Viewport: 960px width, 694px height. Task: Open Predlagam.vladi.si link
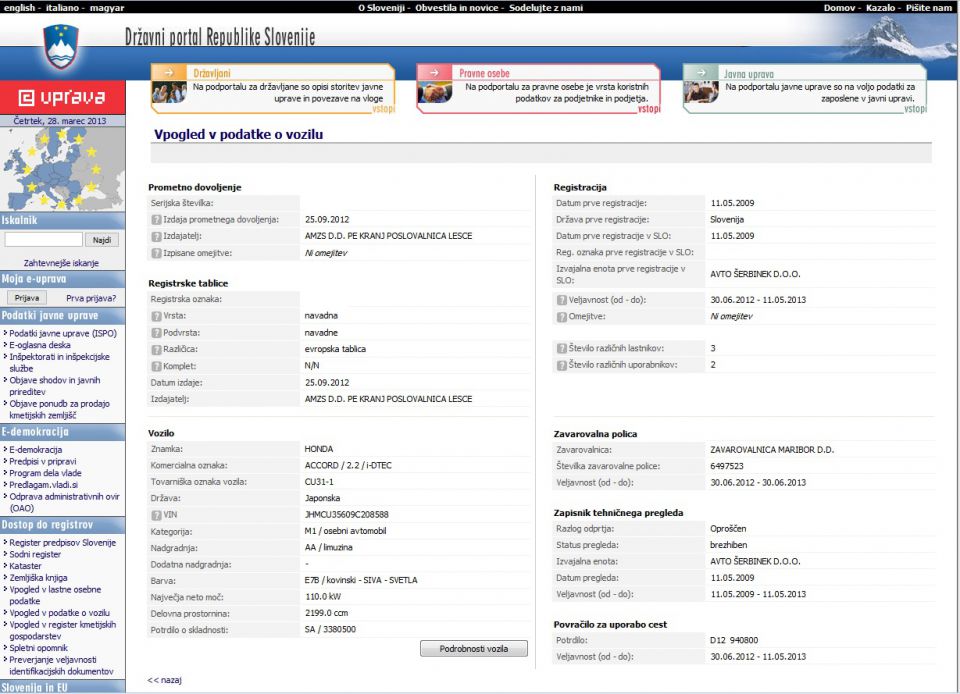[43, 485]
